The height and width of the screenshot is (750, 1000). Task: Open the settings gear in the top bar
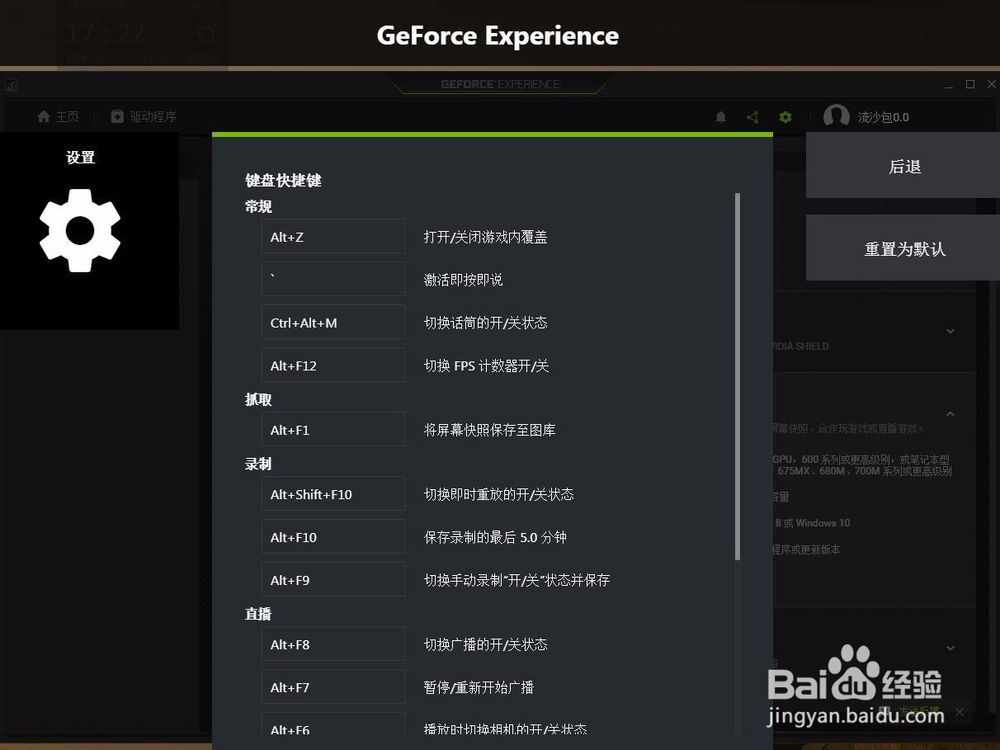pos(785,117)
